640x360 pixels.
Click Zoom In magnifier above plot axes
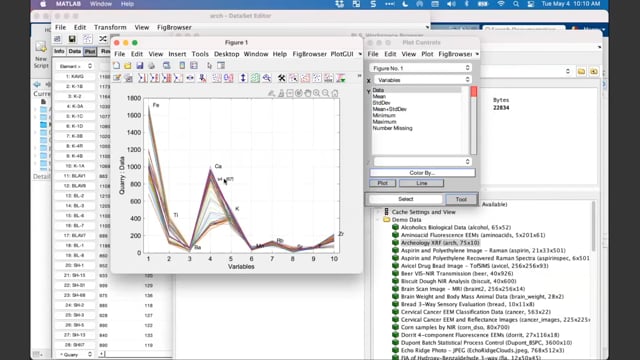(x=316, y=93)
